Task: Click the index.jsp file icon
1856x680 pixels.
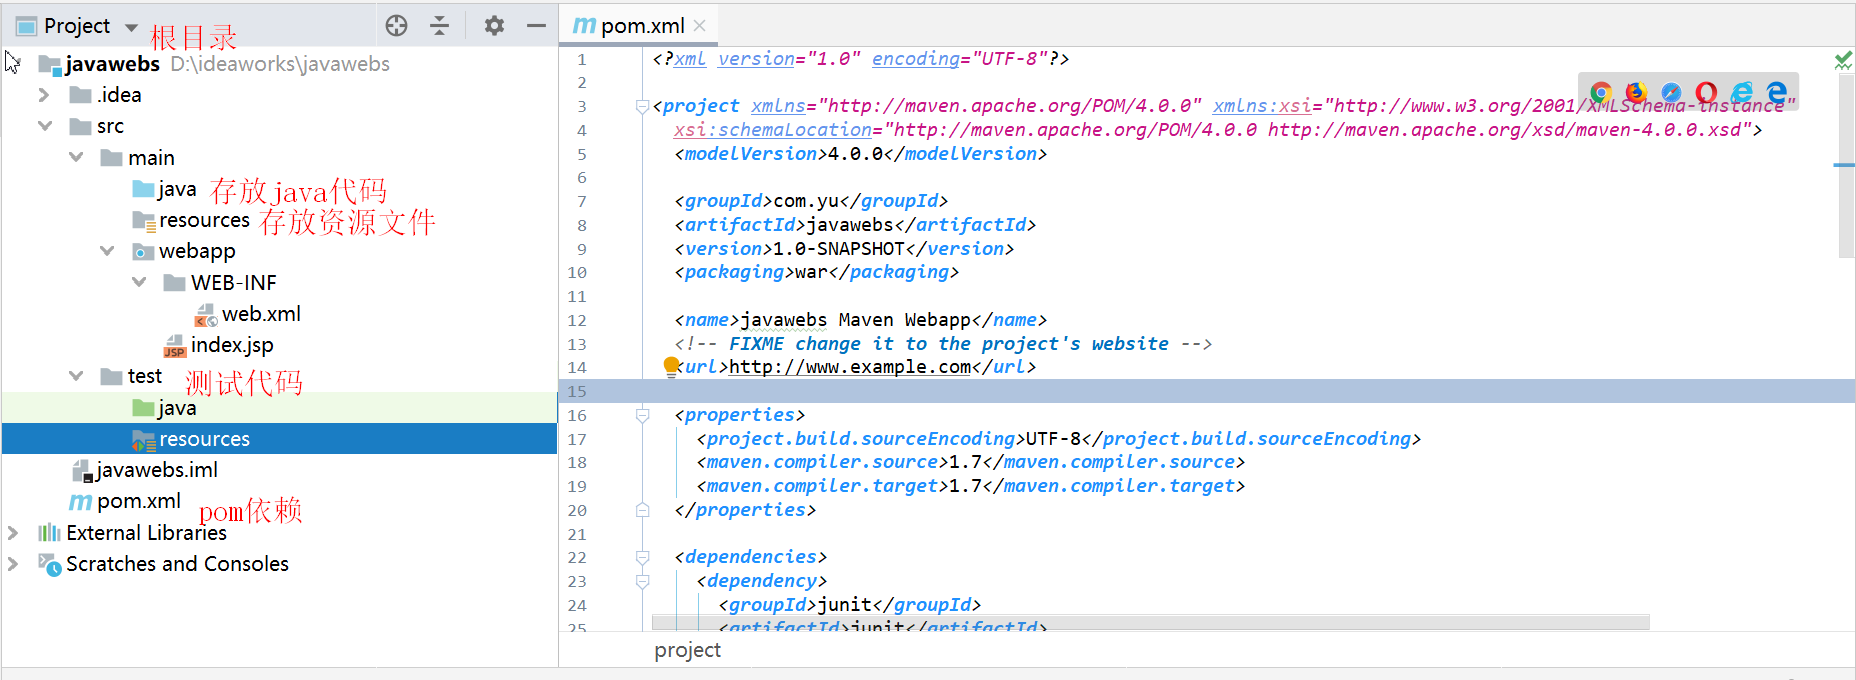Action: (175, 346)
